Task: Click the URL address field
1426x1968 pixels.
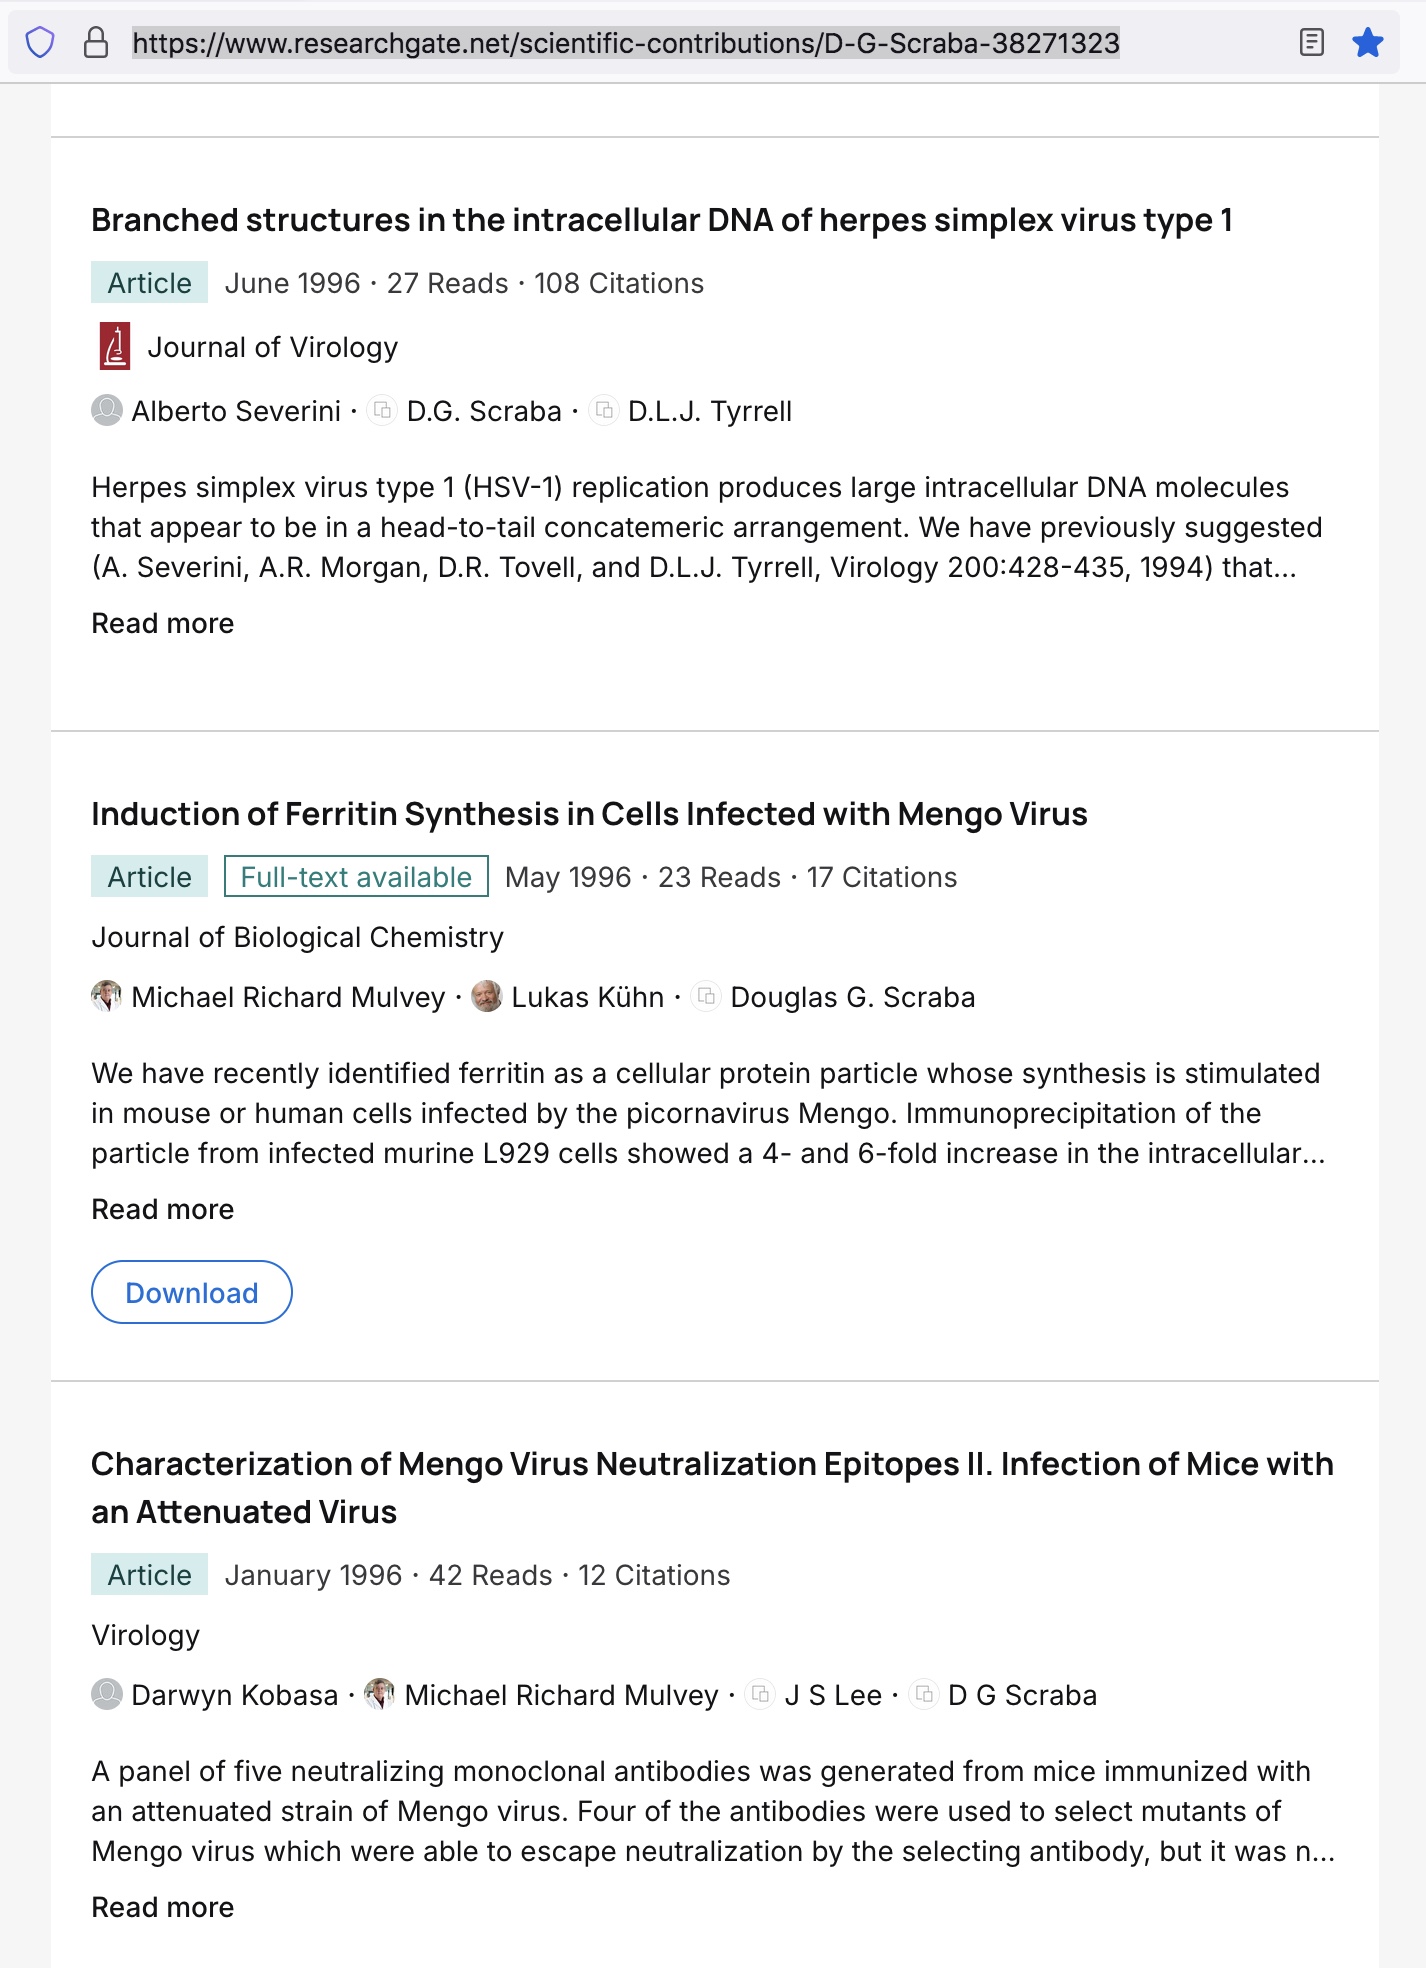Action: coord(626,43)
